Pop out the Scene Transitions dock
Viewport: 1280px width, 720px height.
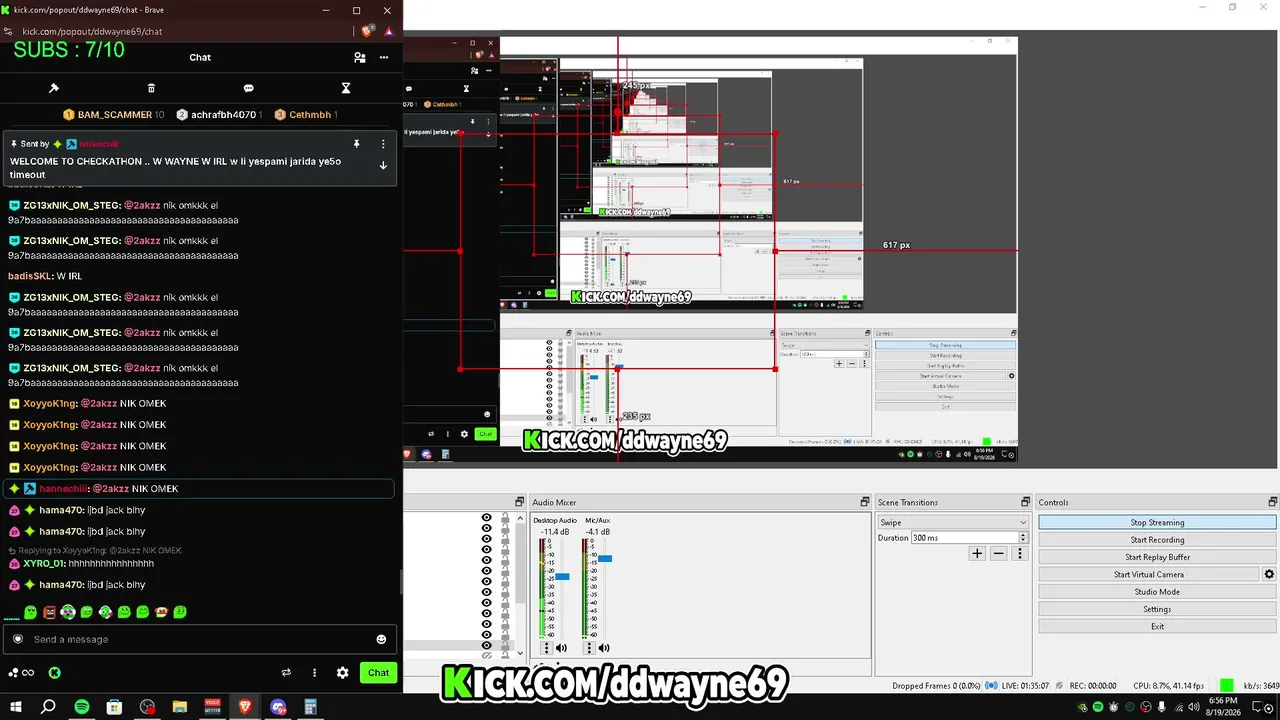coord(1025,502)
